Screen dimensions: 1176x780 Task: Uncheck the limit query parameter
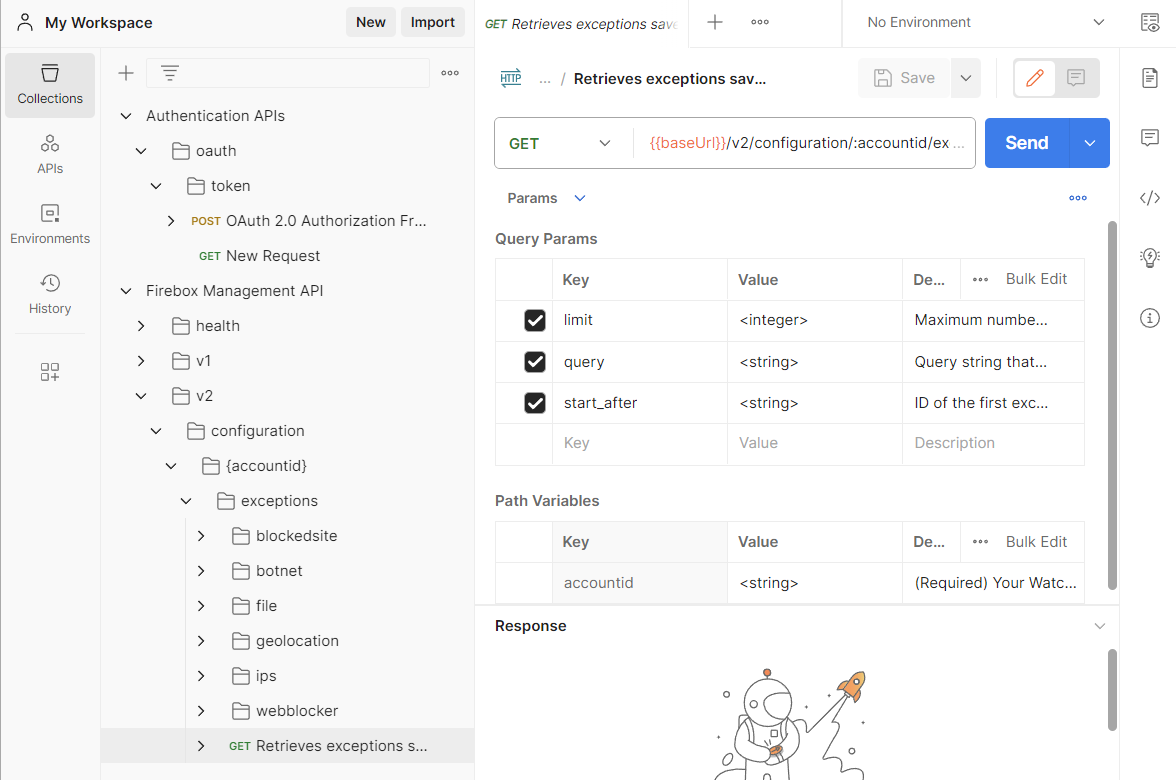point(534,320)
